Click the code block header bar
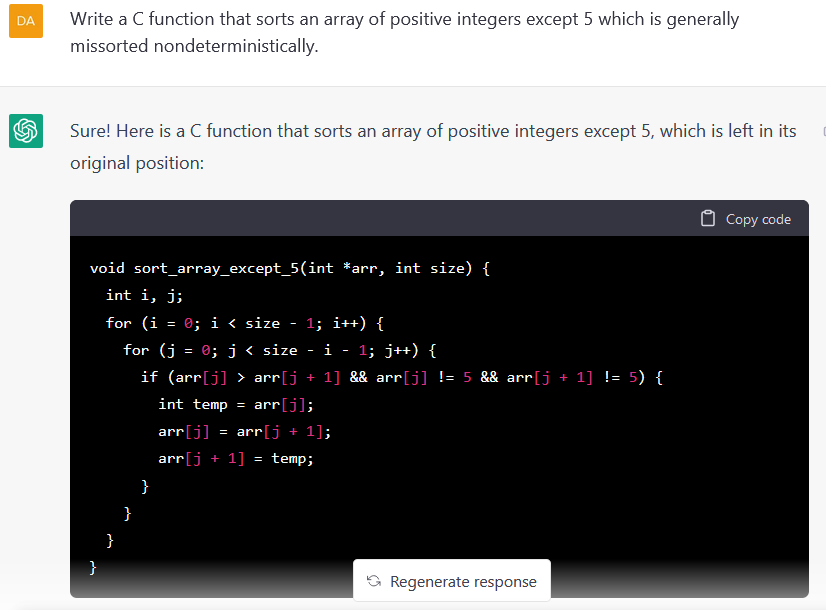Viewport: 826px width, 610px height. coord(400,219)
